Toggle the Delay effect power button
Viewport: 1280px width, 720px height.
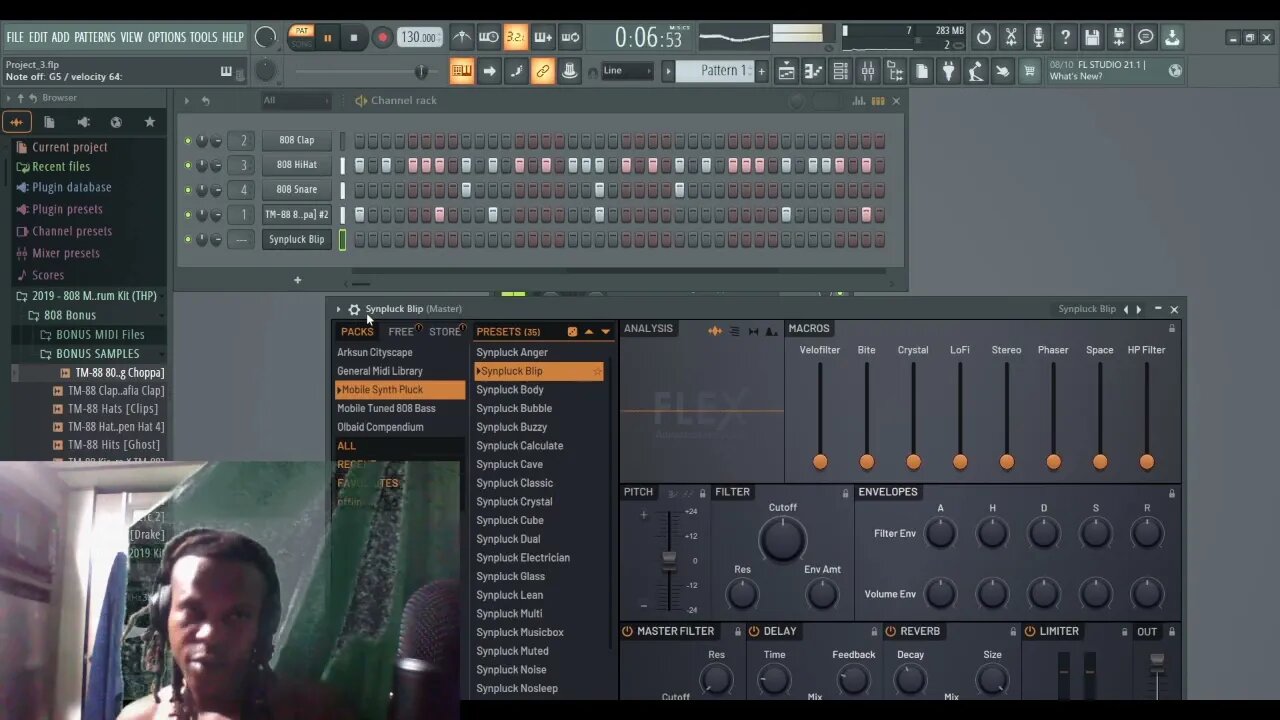(754, 631)
